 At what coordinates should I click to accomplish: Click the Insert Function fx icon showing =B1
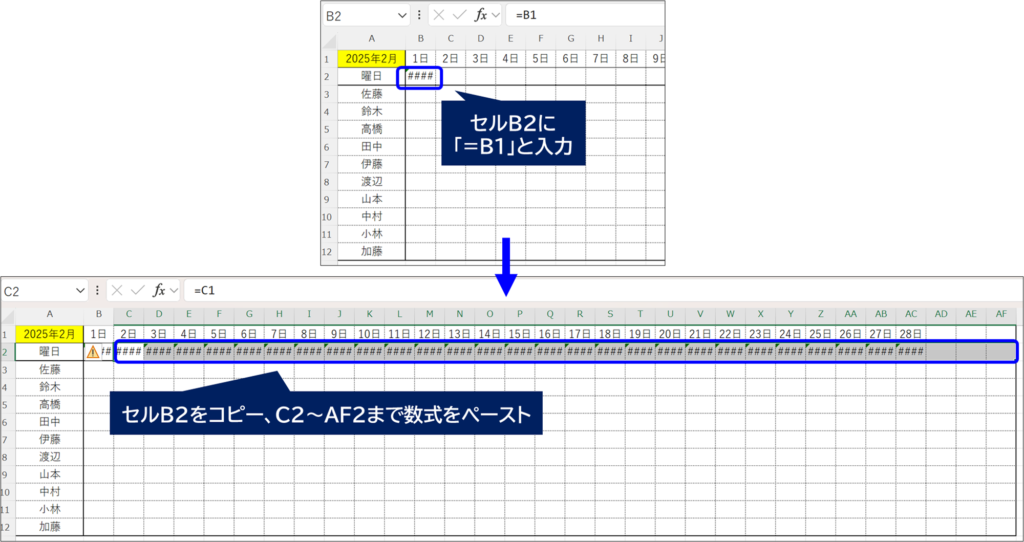tap(481, 16)
